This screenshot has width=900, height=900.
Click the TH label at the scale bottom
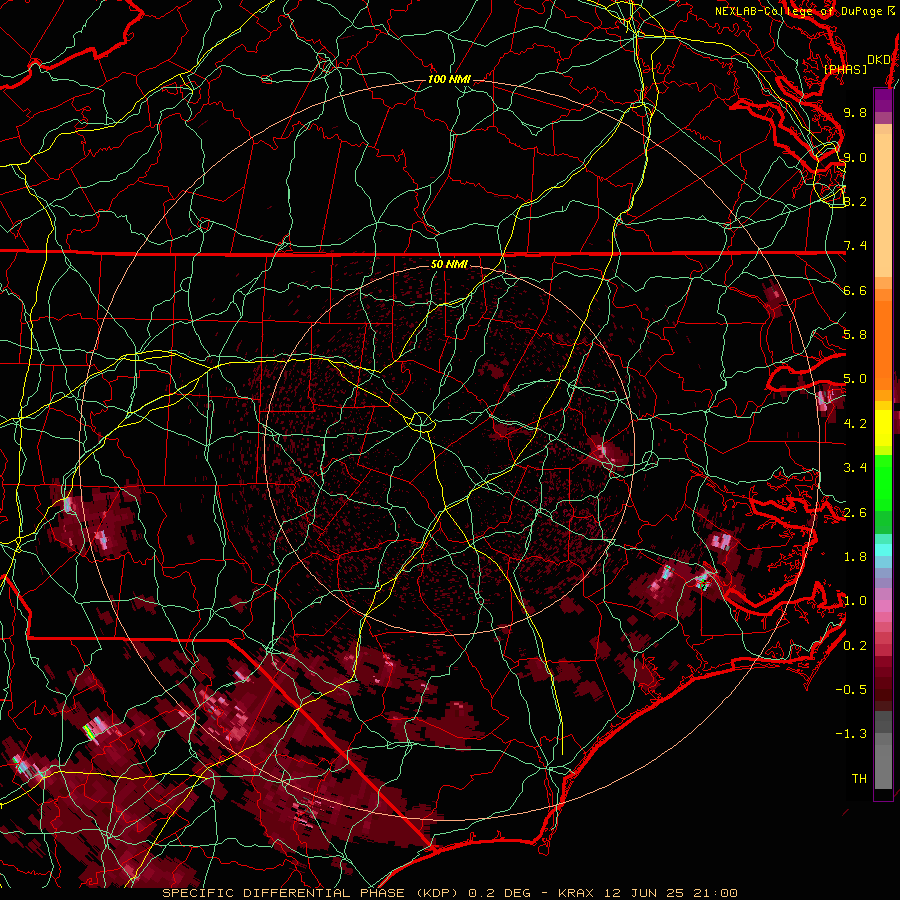pos(859,779)
